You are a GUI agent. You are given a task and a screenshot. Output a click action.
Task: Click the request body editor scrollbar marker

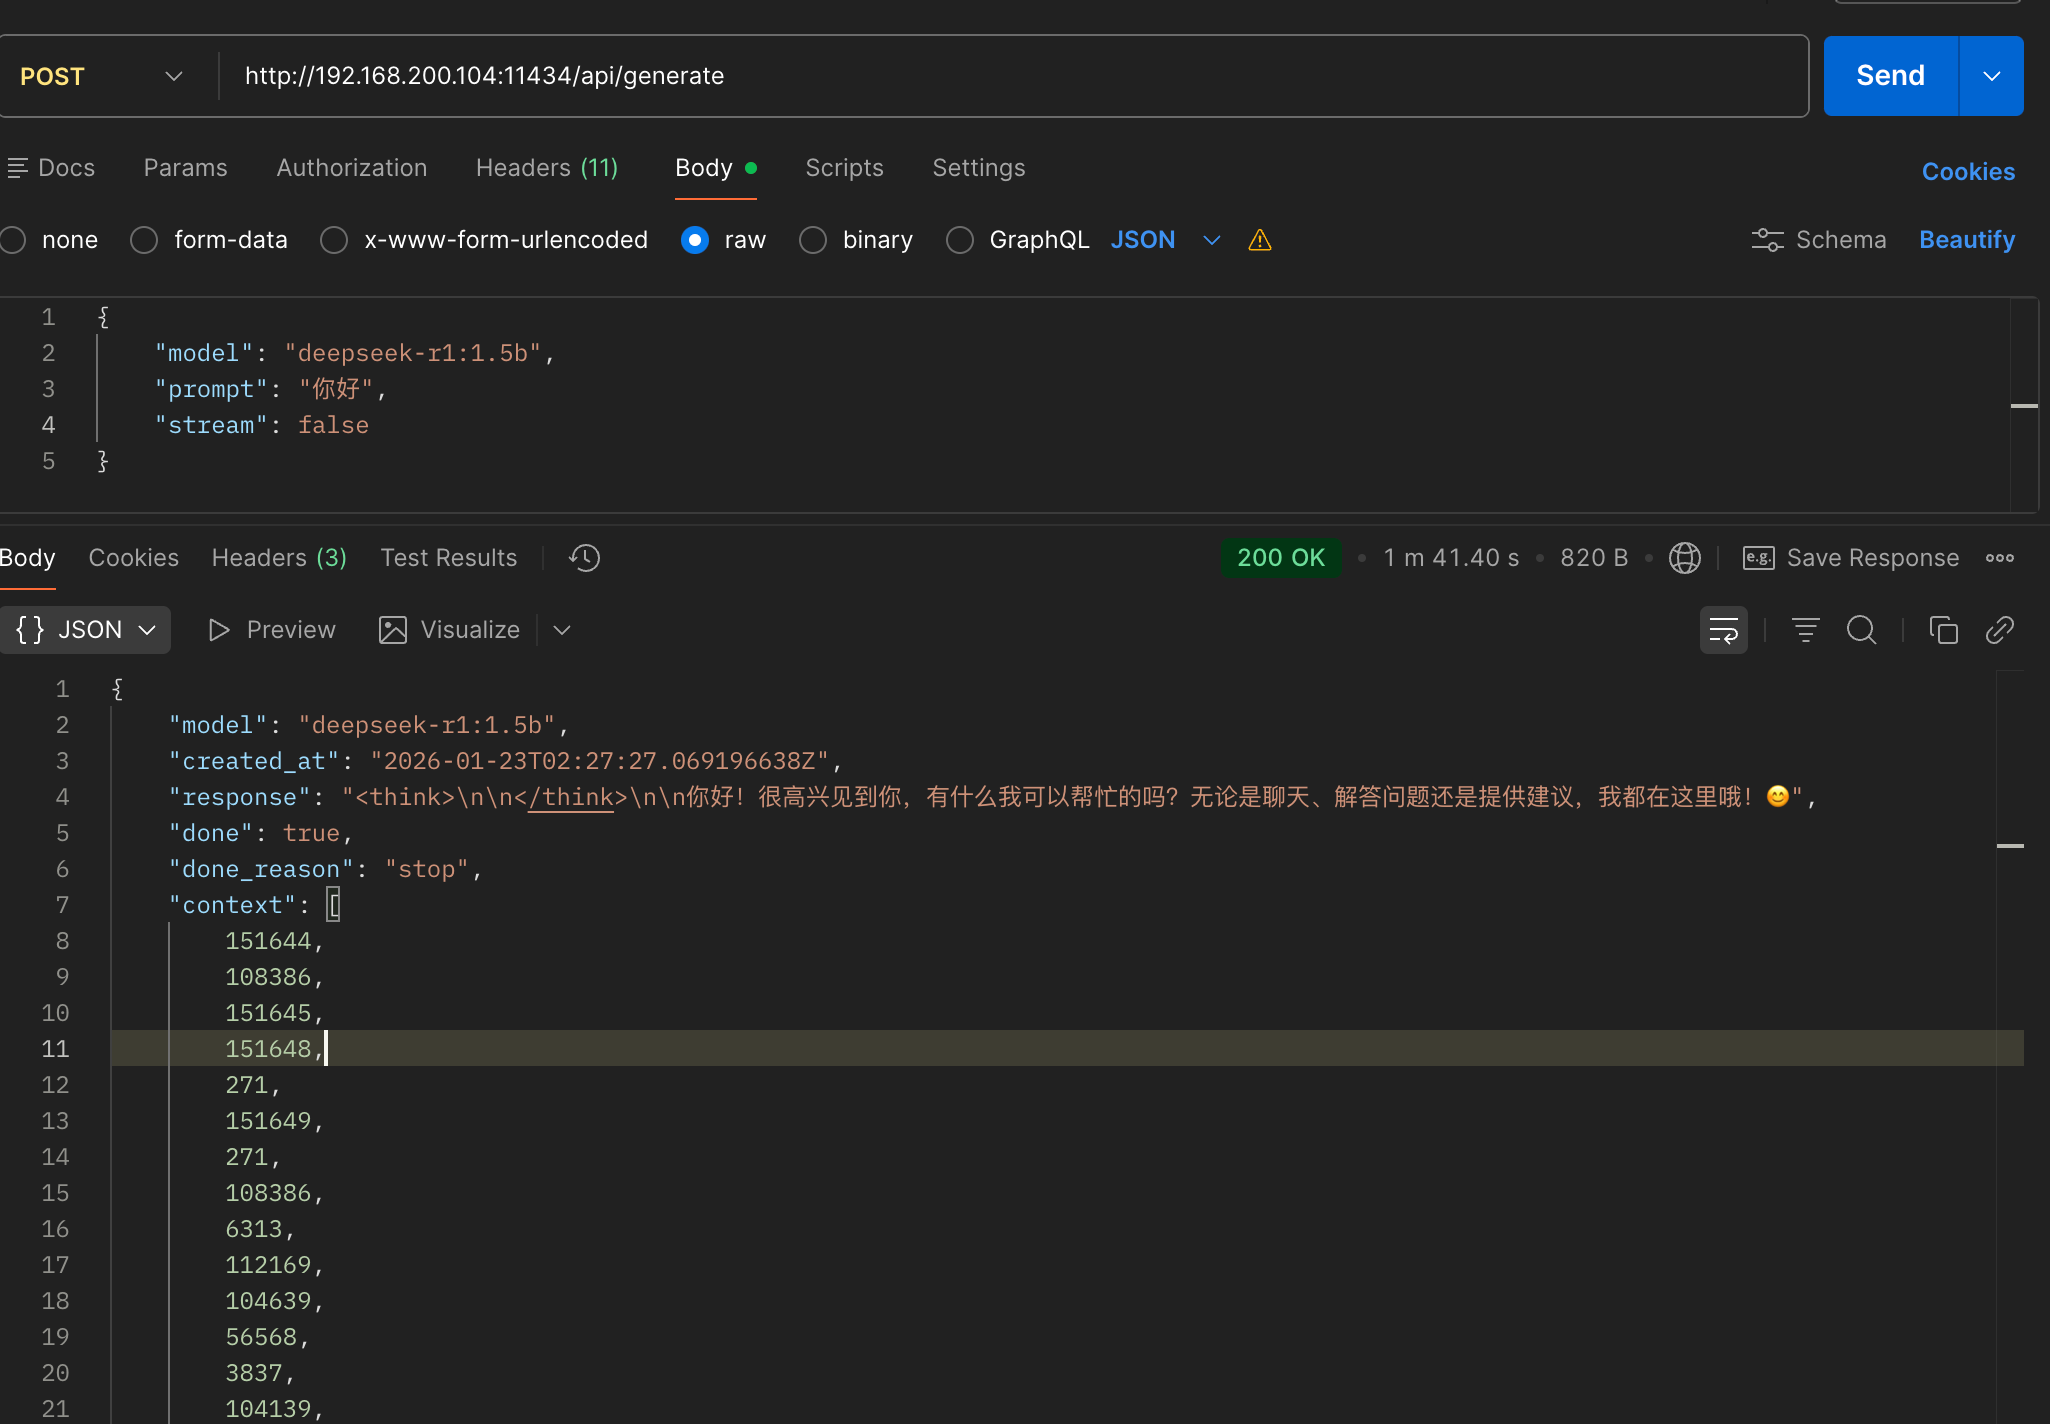(2024, 406)
